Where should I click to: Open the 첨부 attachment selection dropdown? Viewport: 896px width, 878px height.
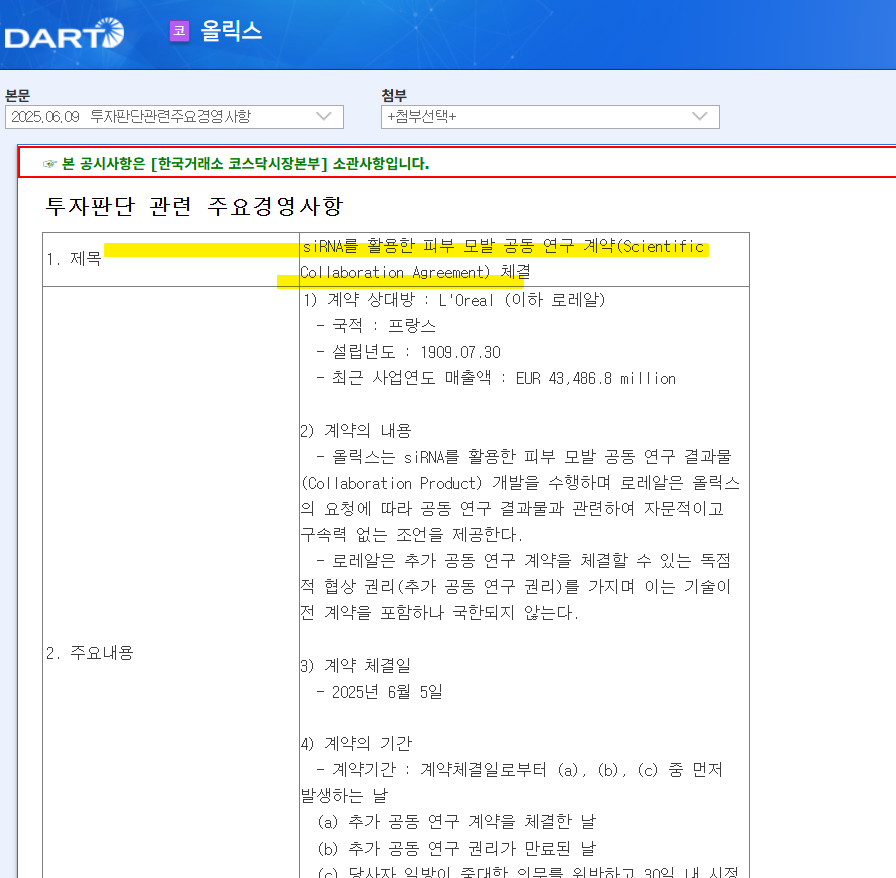[x=550, y=117]
